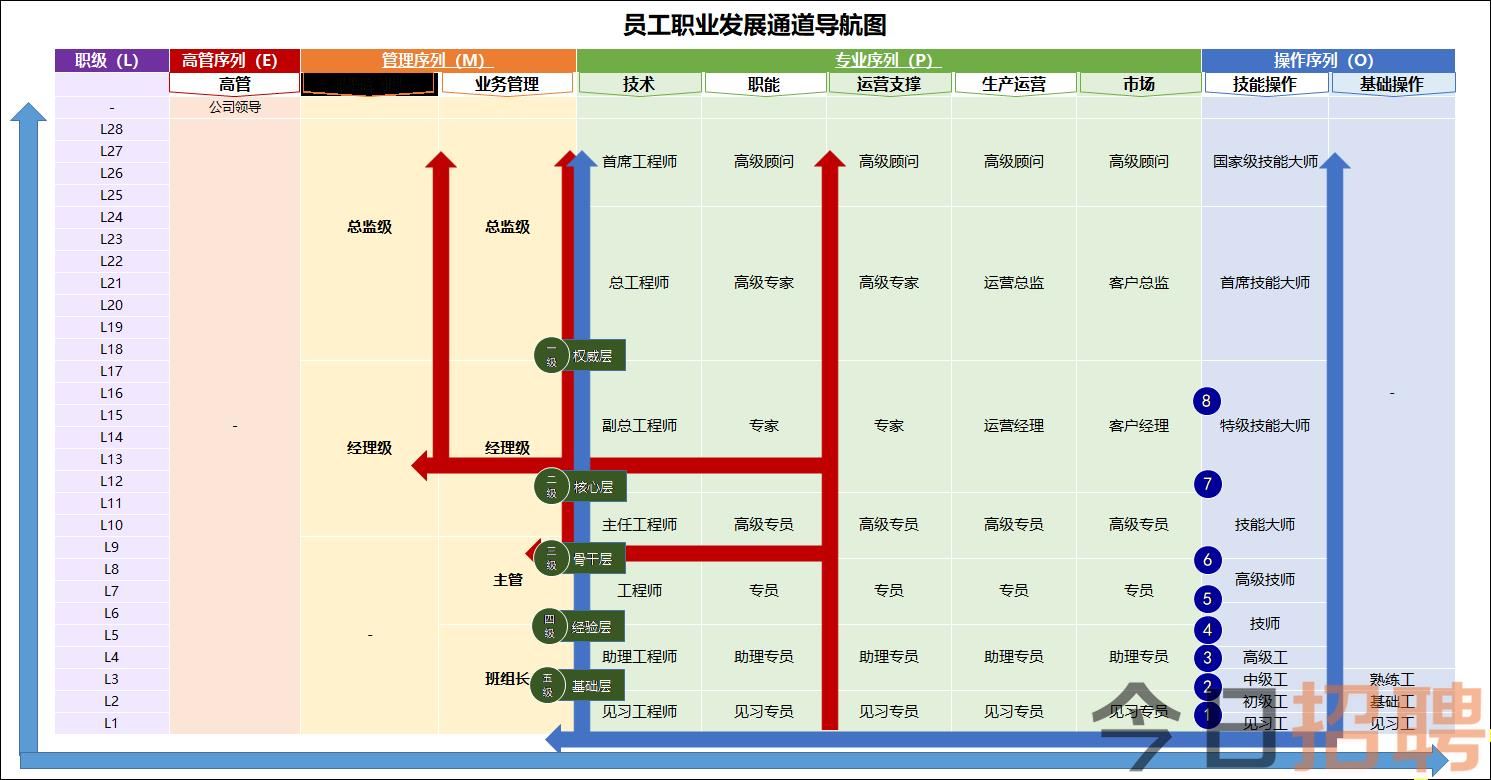
Task: Click the 国家级技能大师 cell
Action: (1265, 162)
